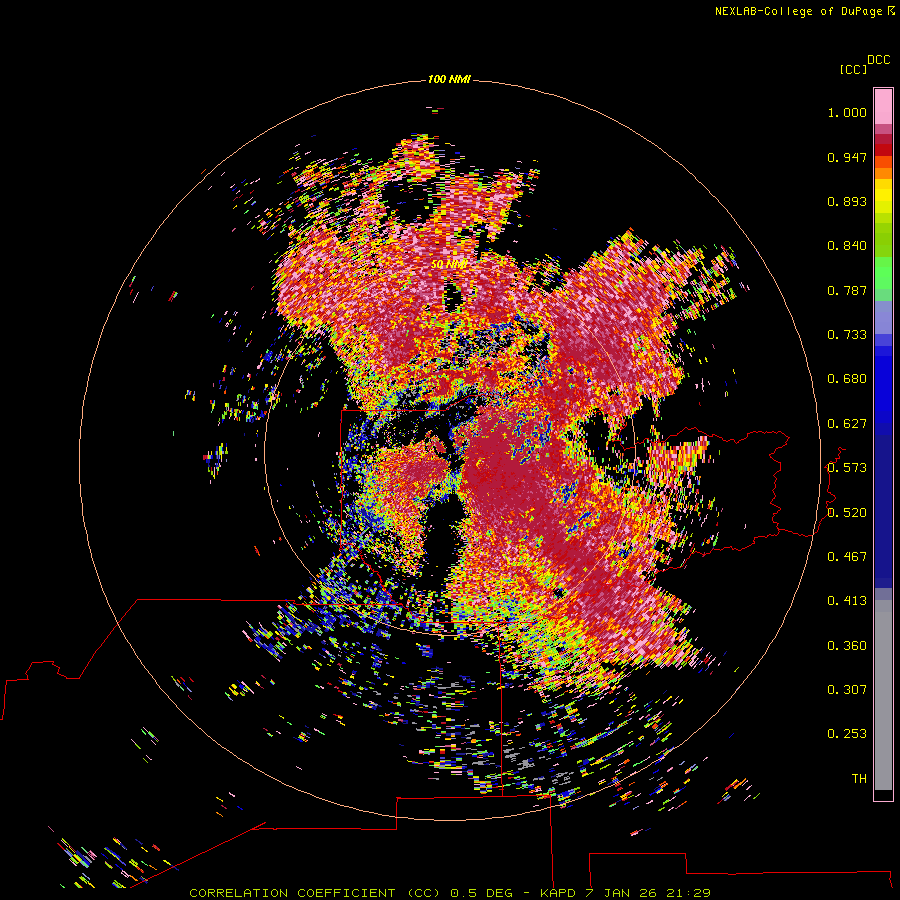Click the 0.733 color scale value

click(847, 335)
